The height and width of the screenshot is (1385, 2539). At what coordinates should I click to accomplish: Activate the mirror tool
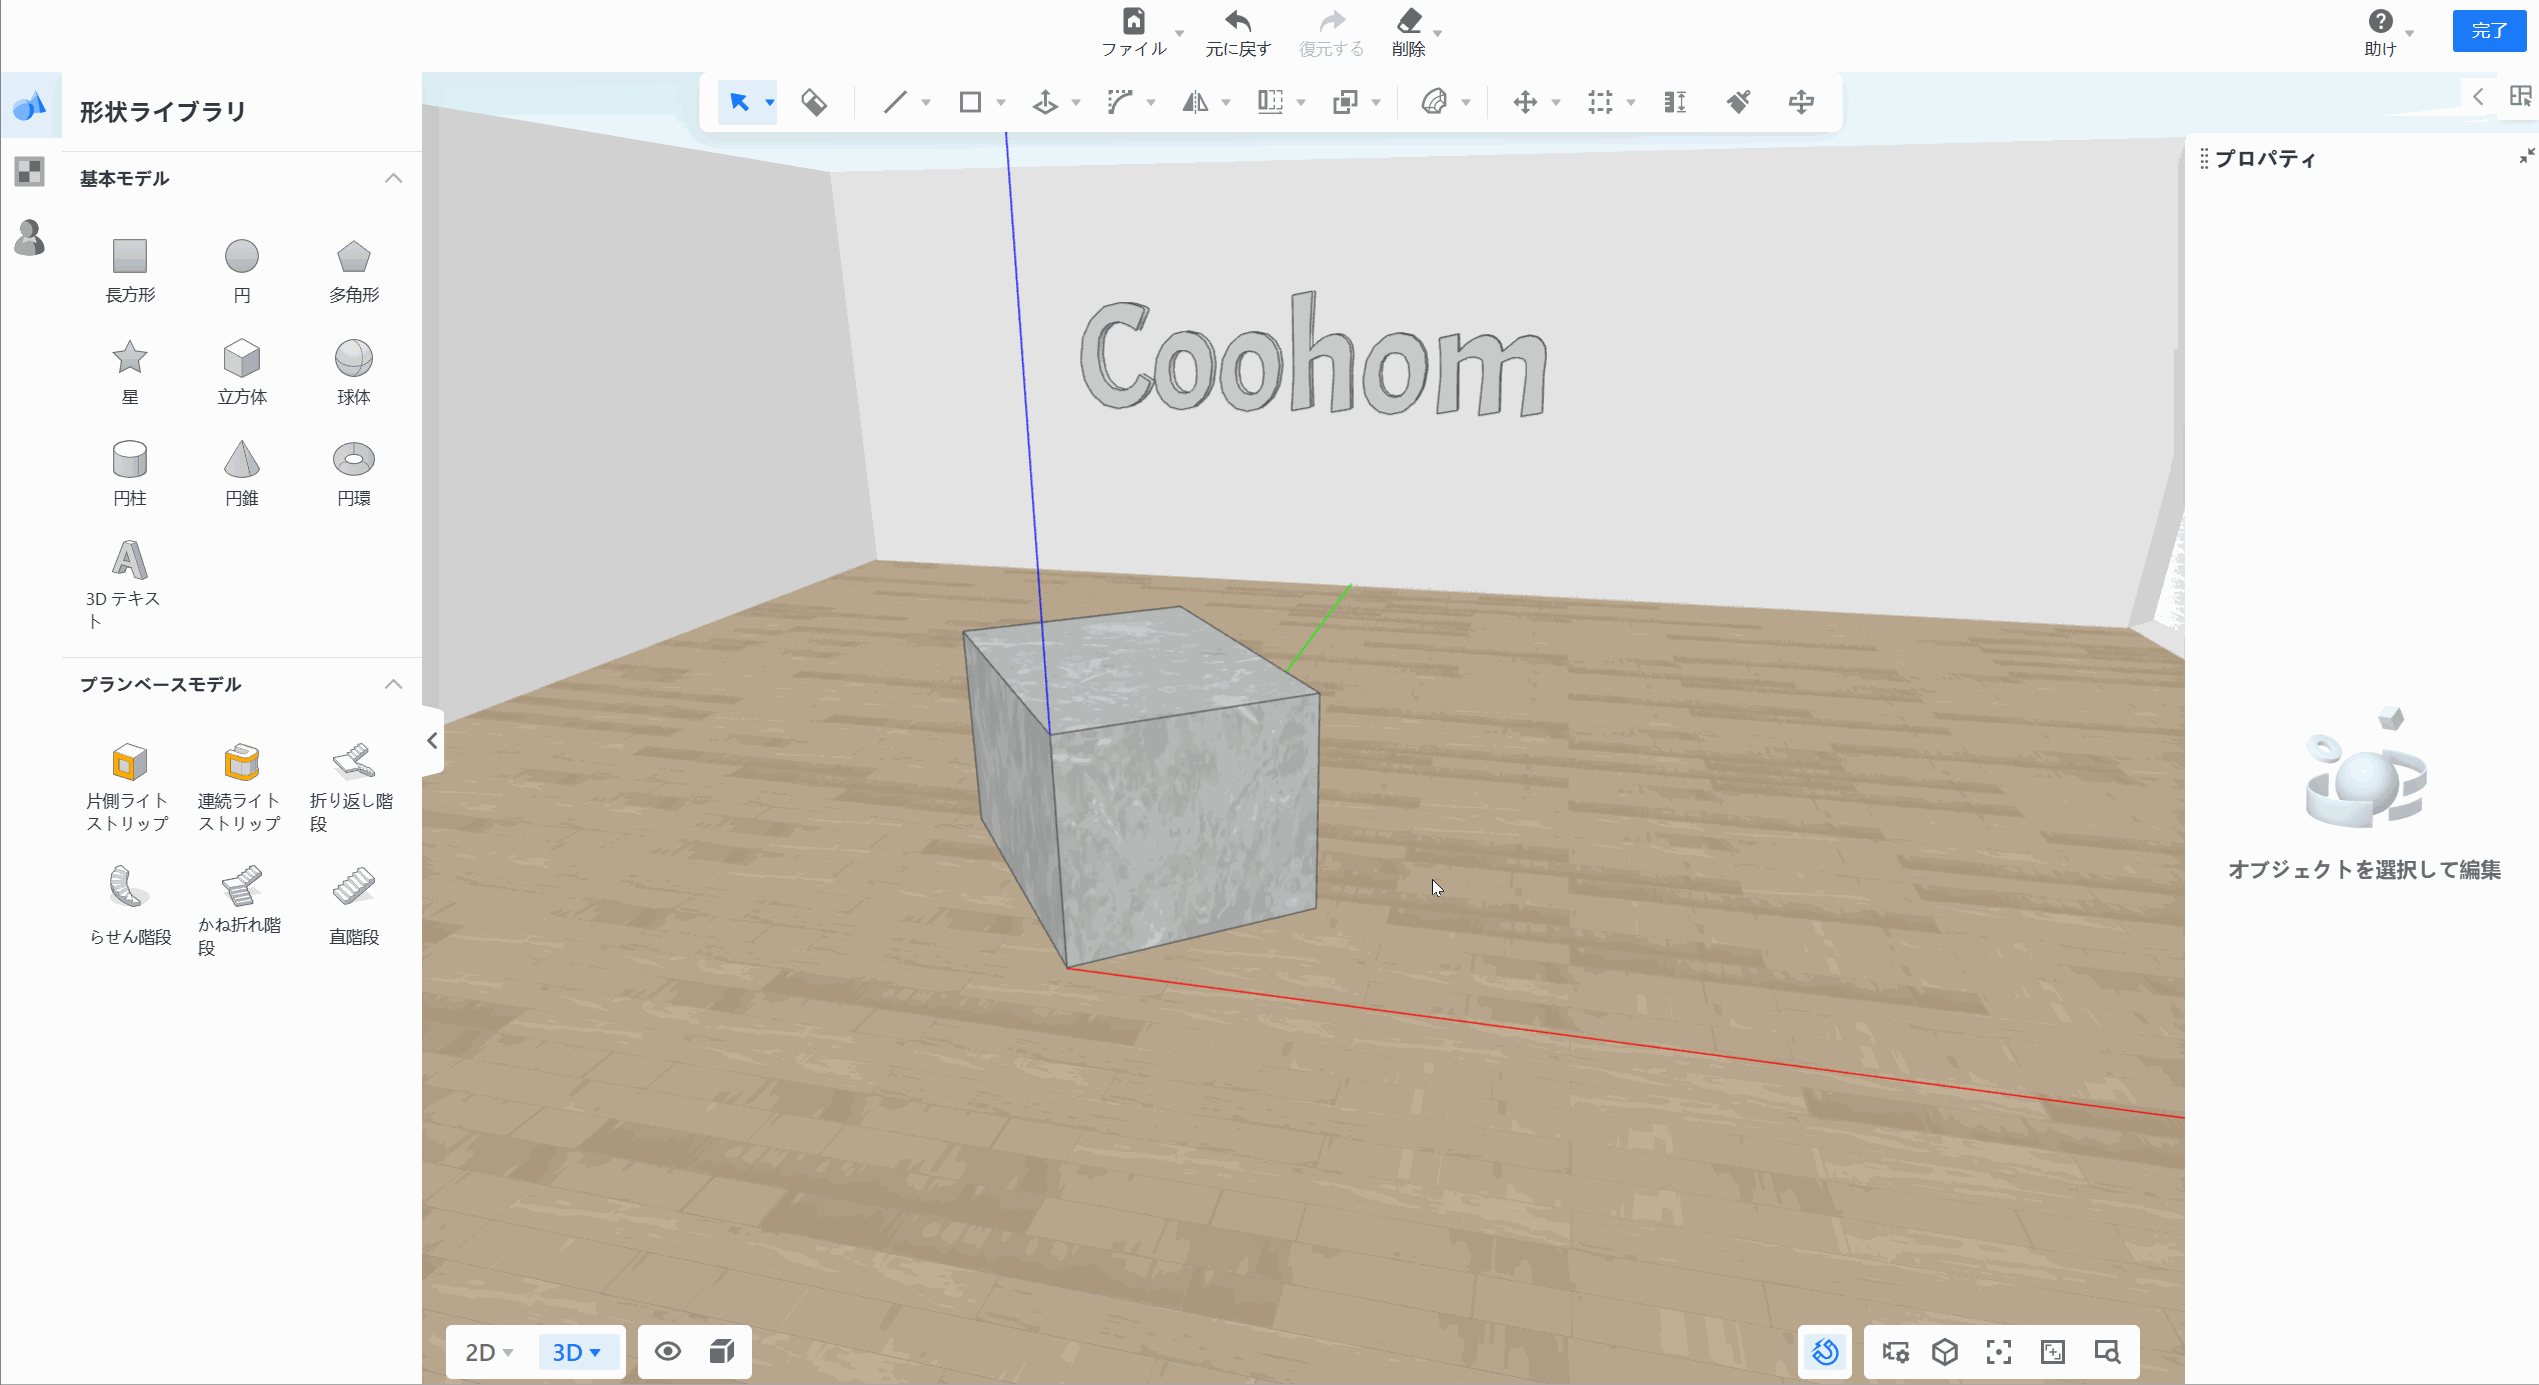(x=1195, y=102)
